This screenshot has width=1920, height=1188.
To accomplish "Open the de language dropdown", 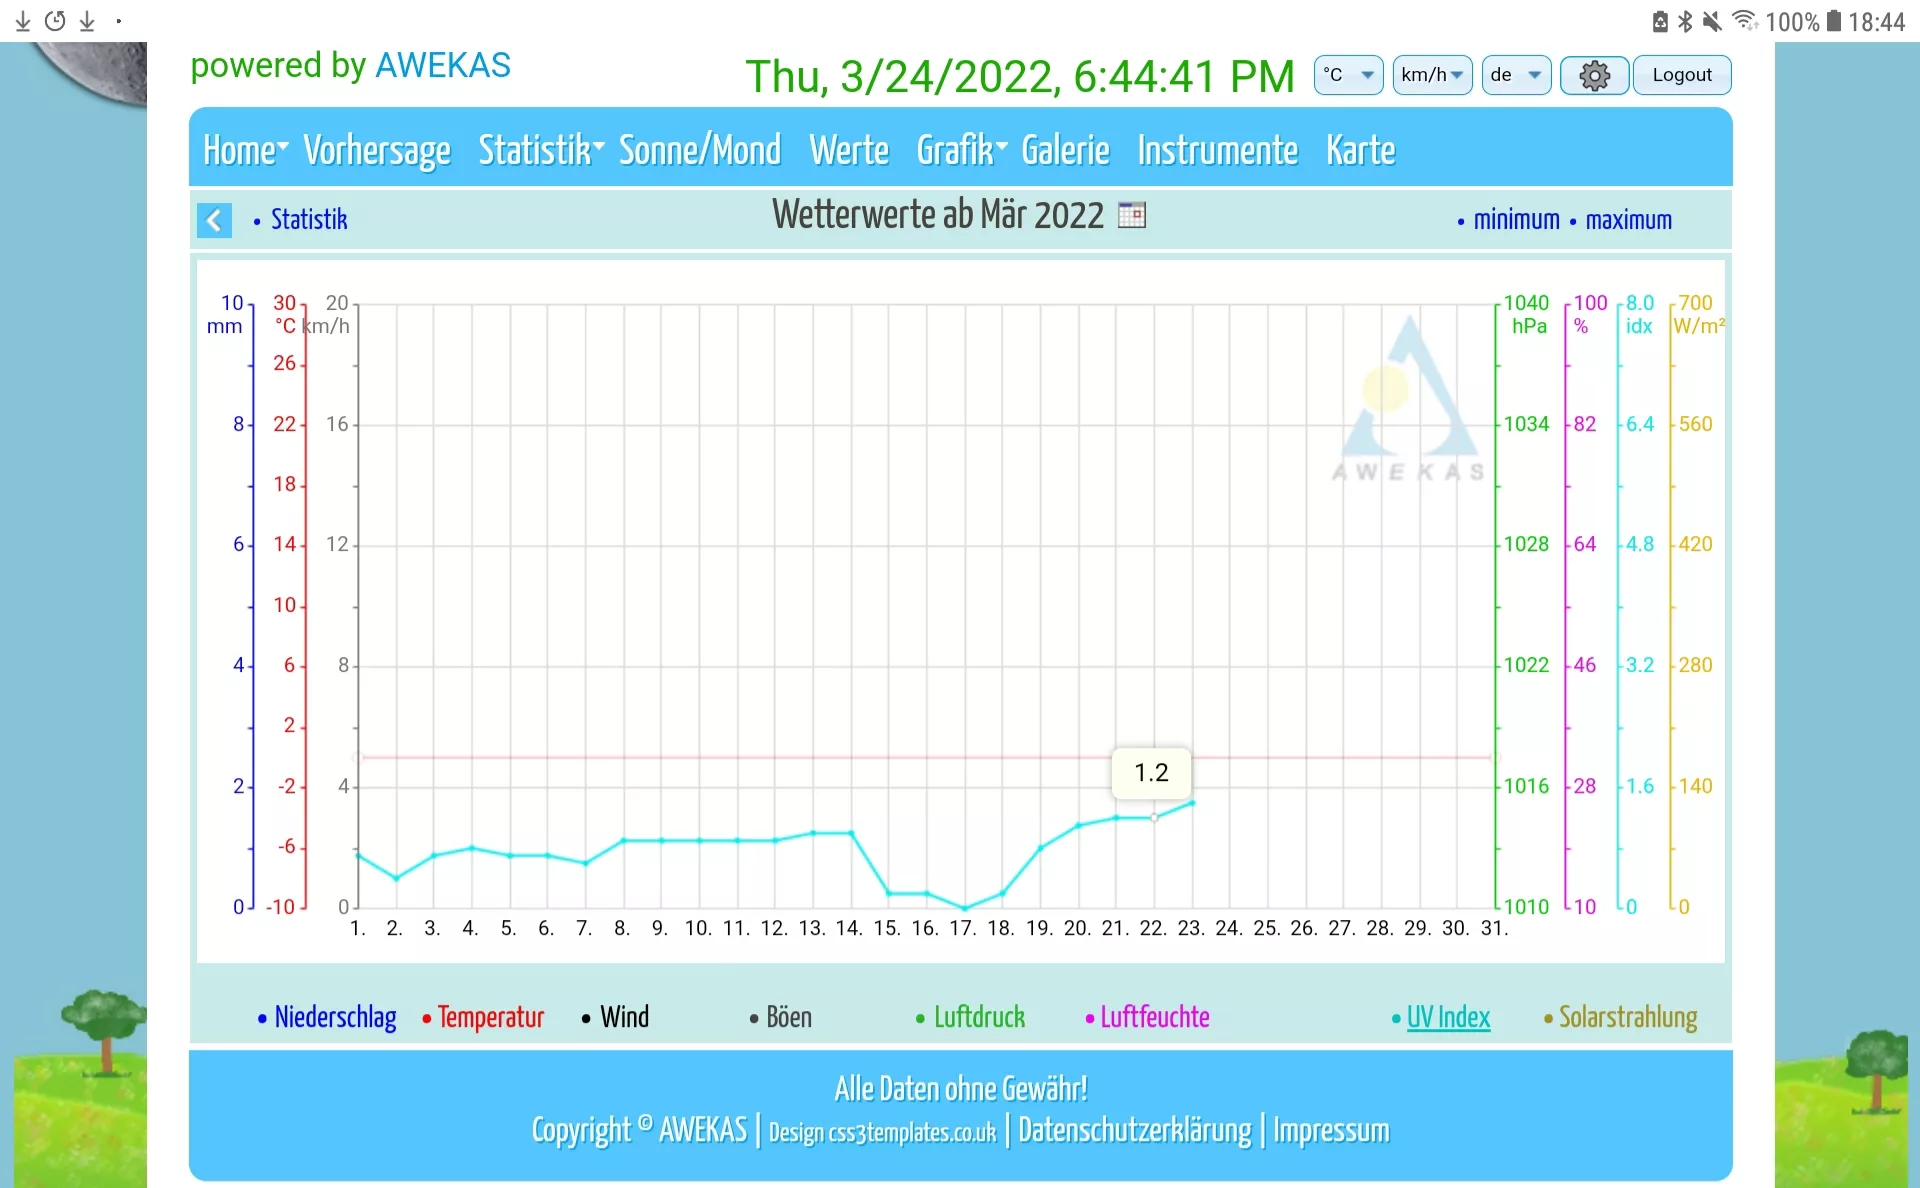I will [1516, 75].
